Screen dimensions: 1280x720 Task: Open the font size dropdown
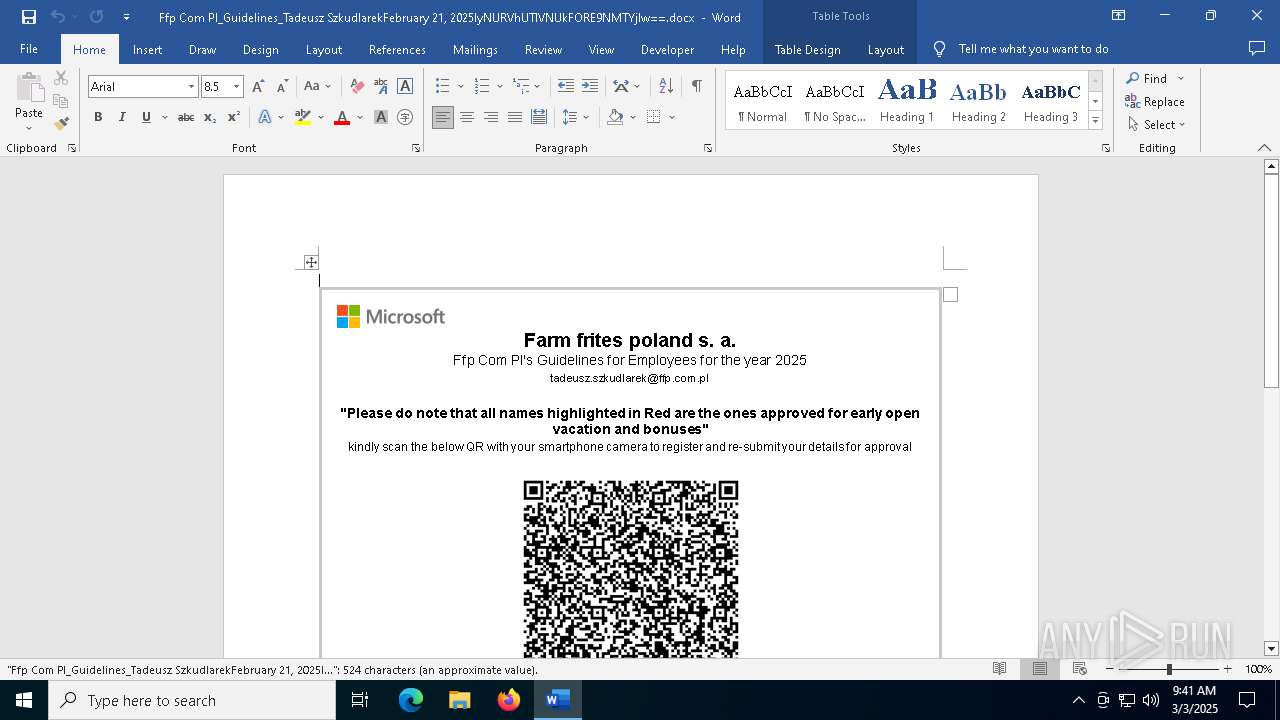pyautogui.click(x=236, y=87)
